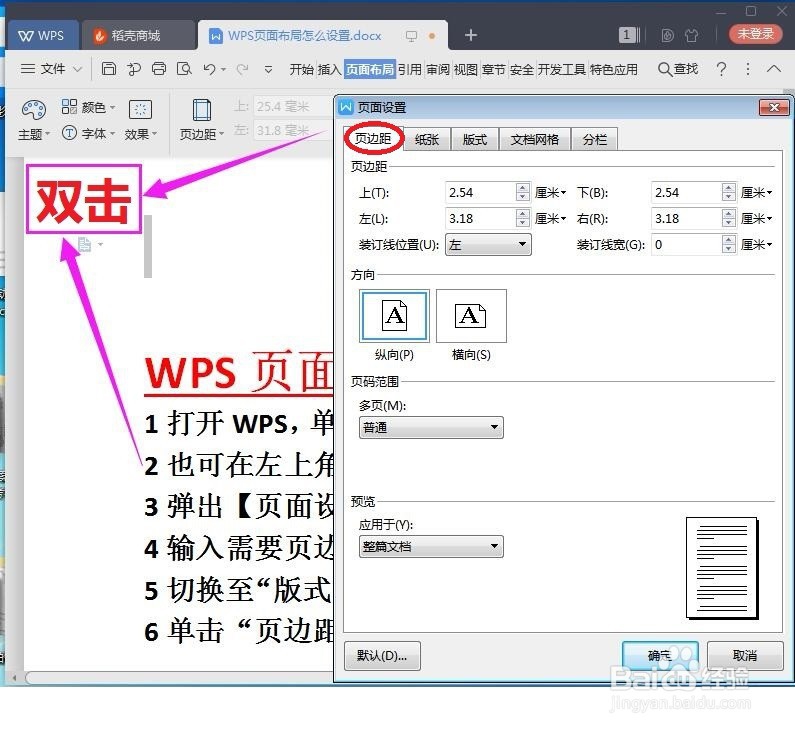795x731 pixels.
Task: Open the 字体 theme fonts dropdown
Action: pyautogui.click(x=89, y=133)
